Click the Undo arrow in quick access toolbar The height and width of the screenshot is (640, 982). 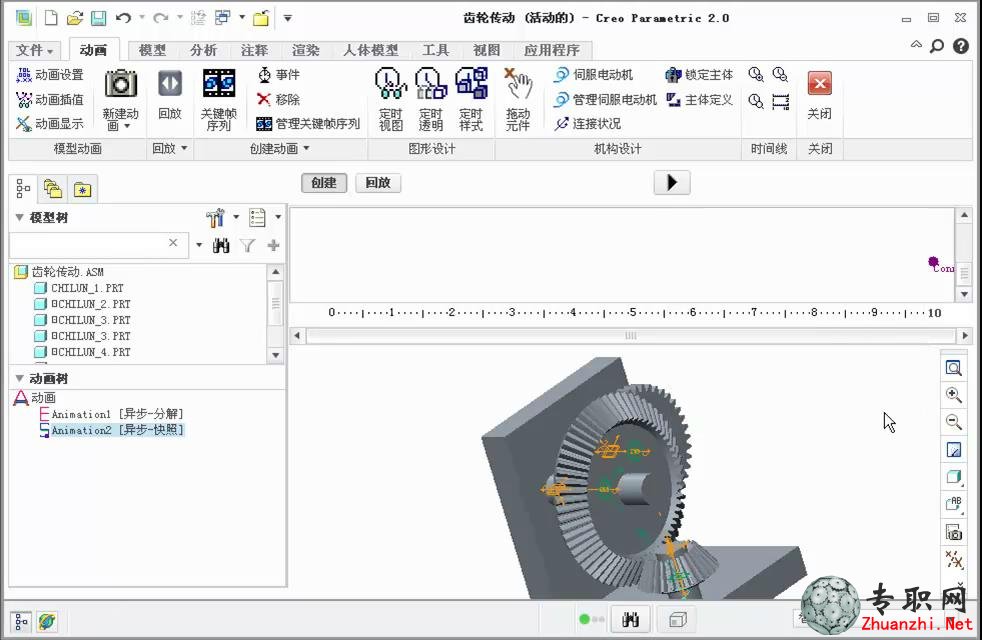[x=123, y=18]
